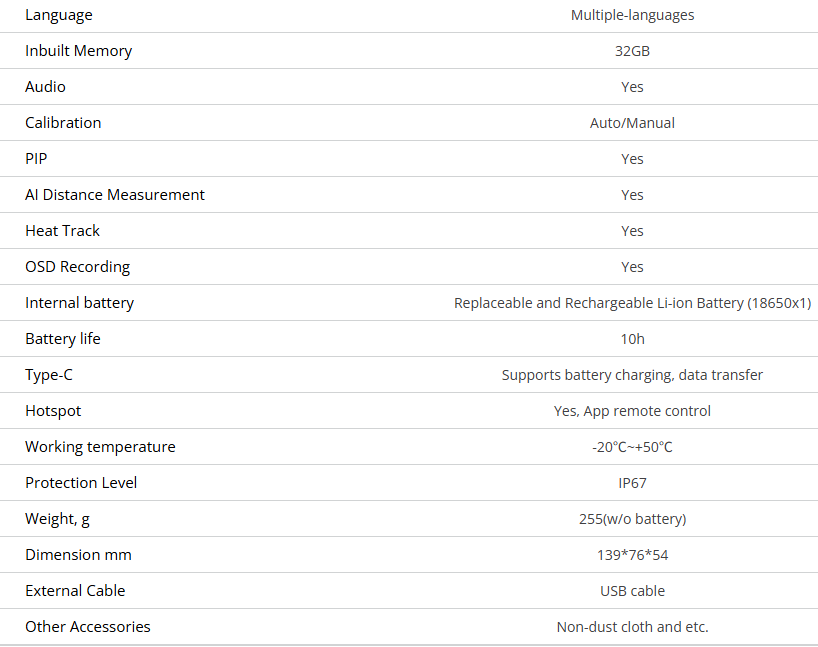The image size is (818, 647).
Task: Click the 139*76*54 dimension value
Action: coord(632,555)
